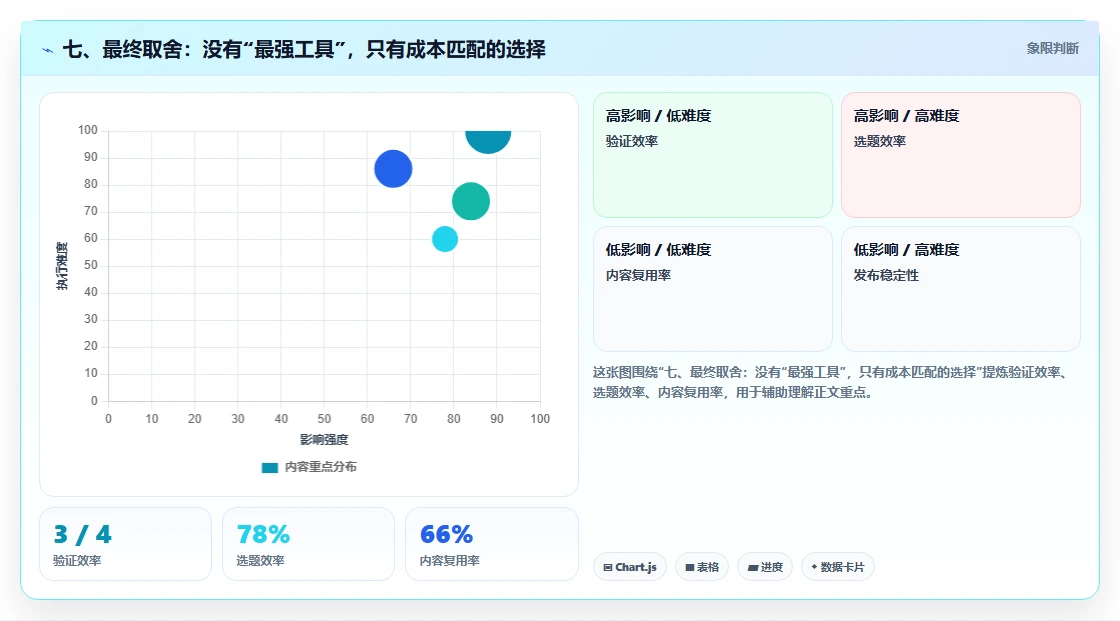Click the description paragraph starting with 这张图围绕
1120x621 pixels.
(x=831, y=382)
